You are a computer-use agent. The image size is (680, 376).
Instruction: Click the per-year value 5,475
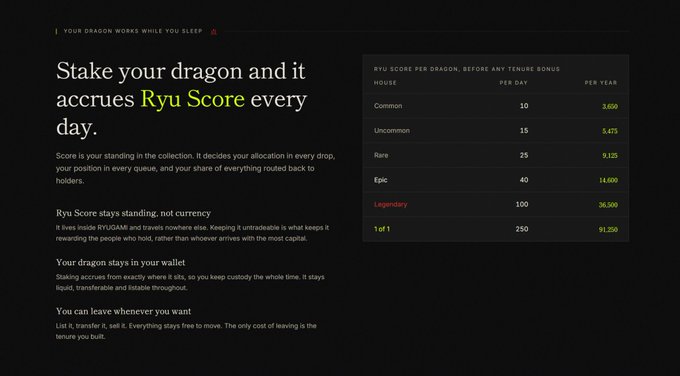(610, 131)
